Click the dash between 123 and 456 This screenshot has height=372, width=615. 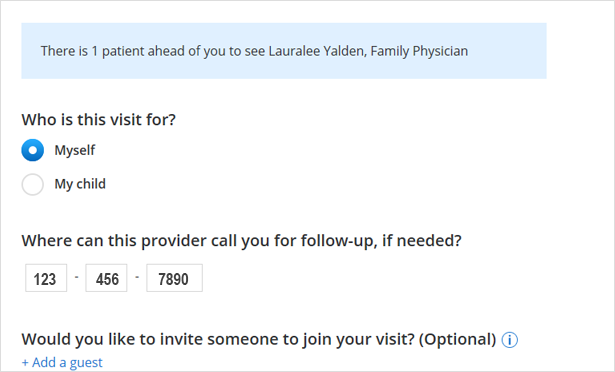[76, 277]
